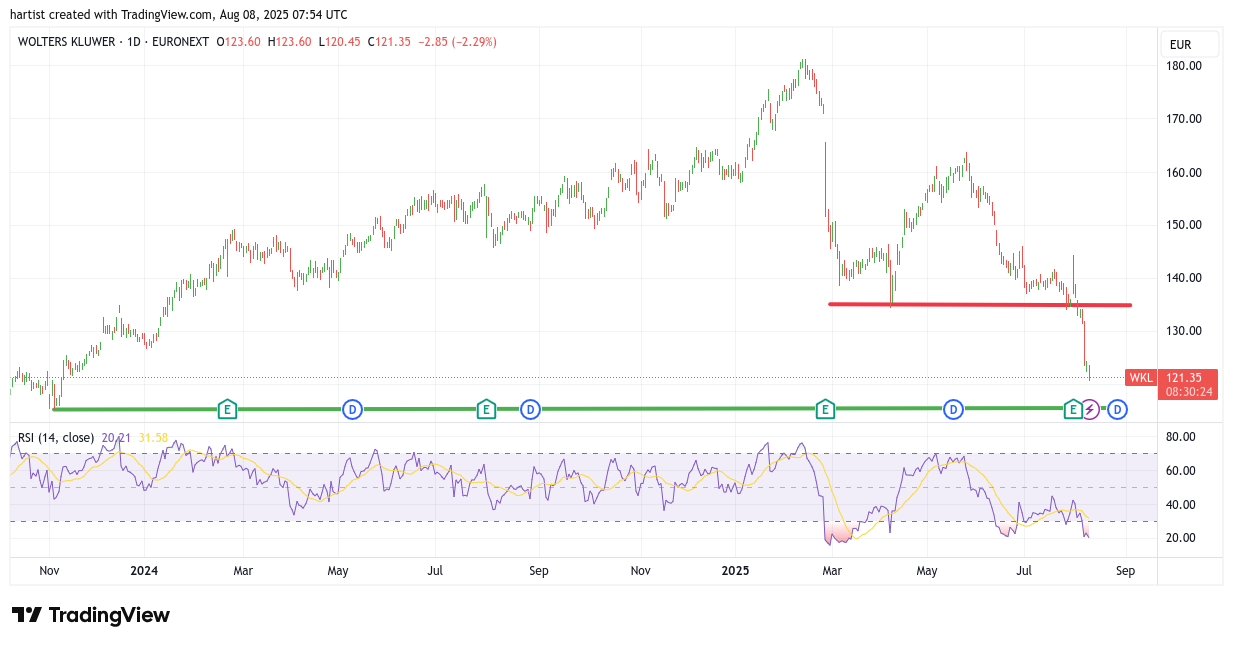Open the dividend marker from May 2025
This screenshot has width=1233, height=645.
954,409
